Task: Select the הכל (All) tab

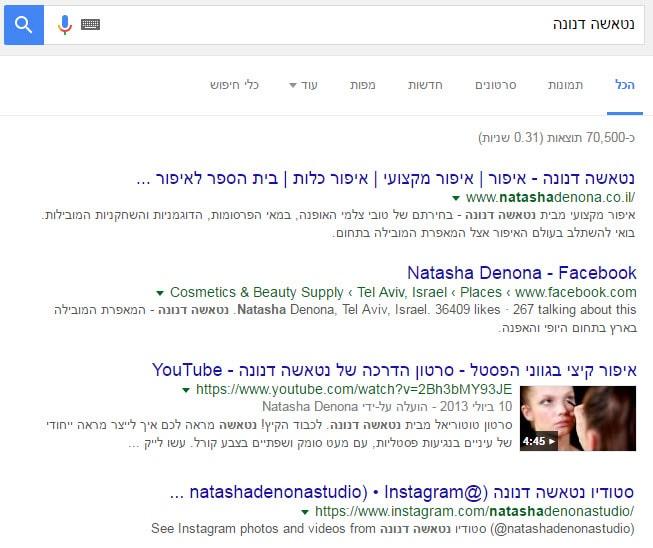Action: click(625, 85)
